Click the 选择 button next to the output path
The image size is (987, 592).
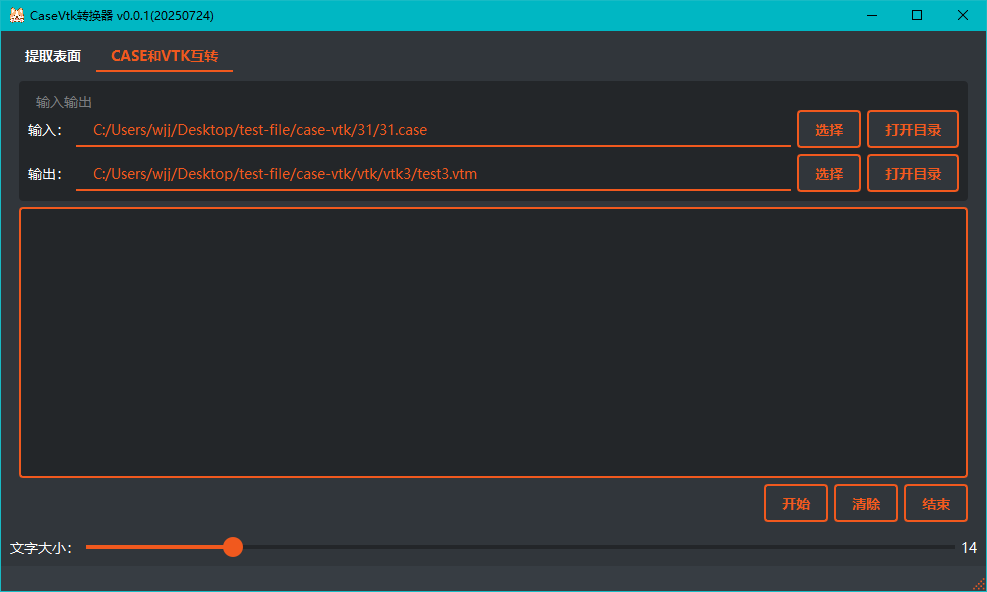click(x=828, y=172)
